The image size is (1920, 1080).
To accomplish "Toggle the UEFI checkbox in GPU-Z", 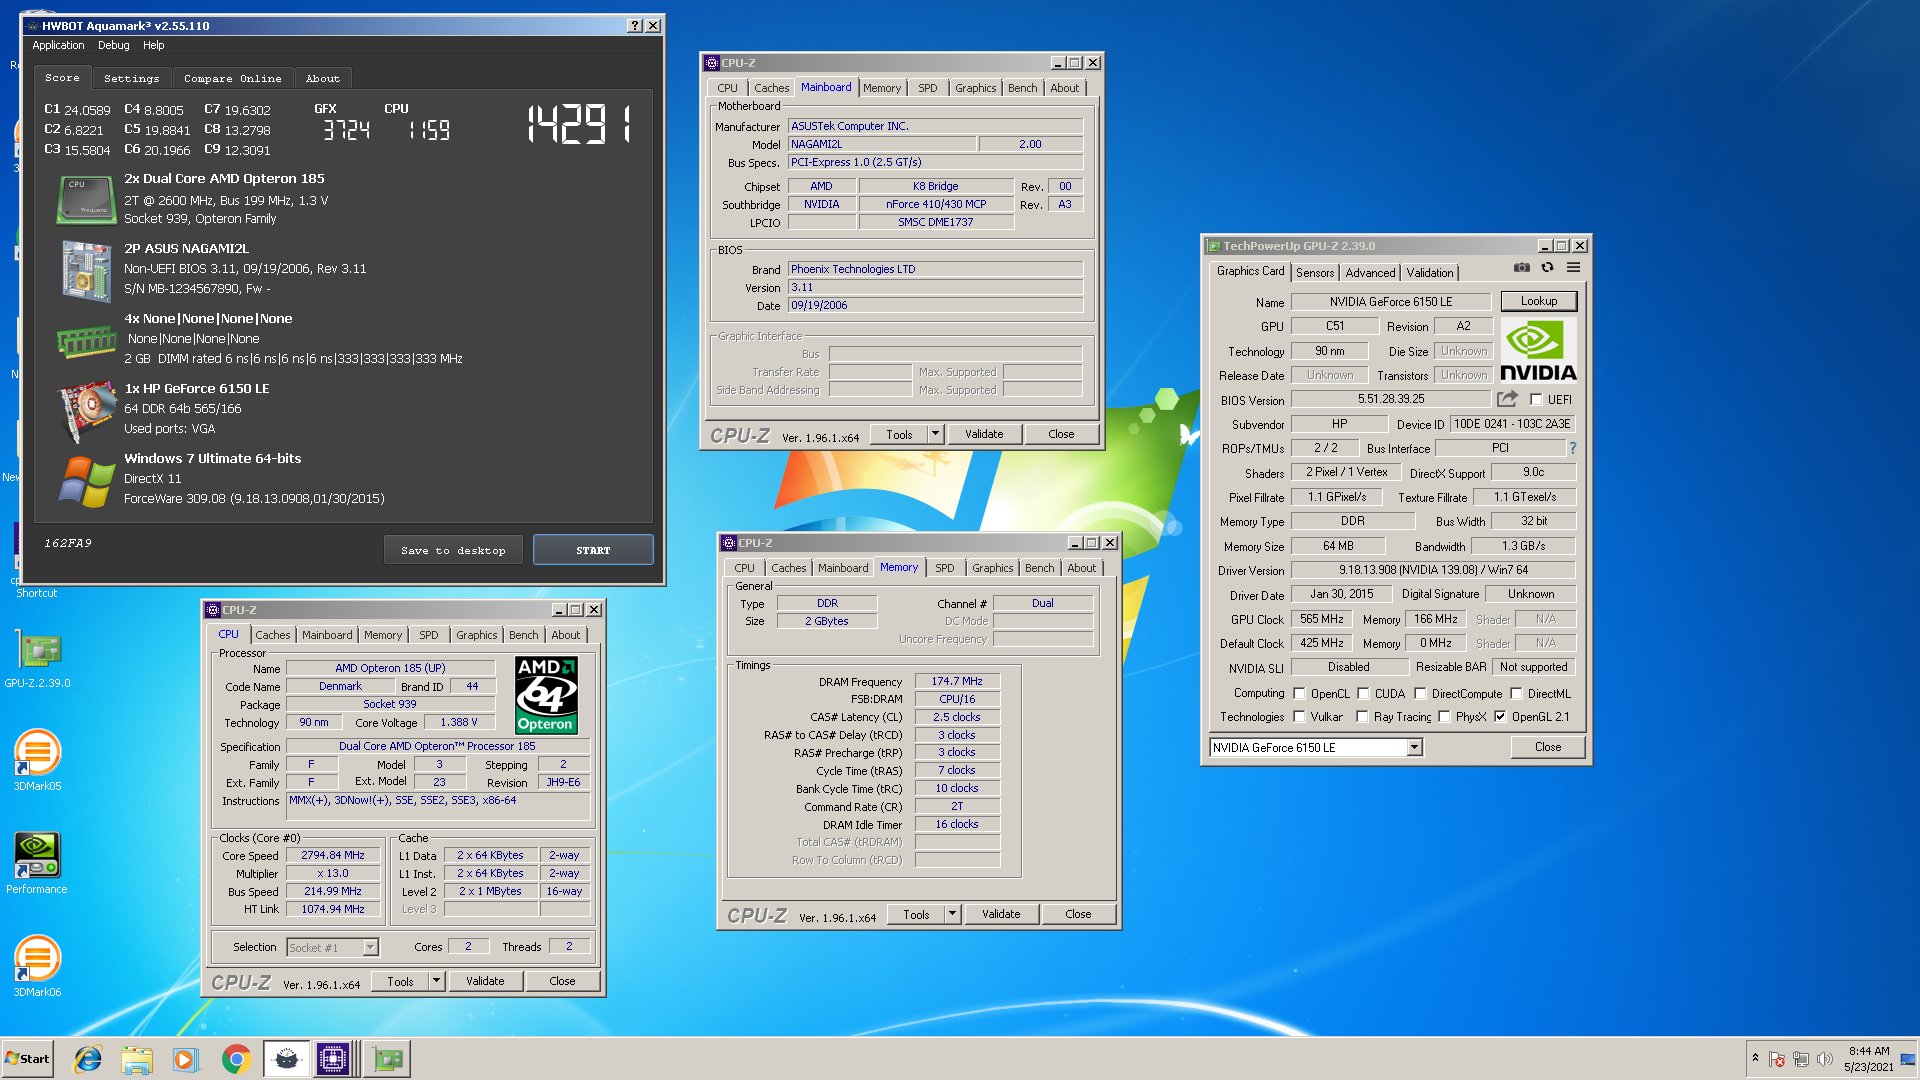I will [1536, 400].
